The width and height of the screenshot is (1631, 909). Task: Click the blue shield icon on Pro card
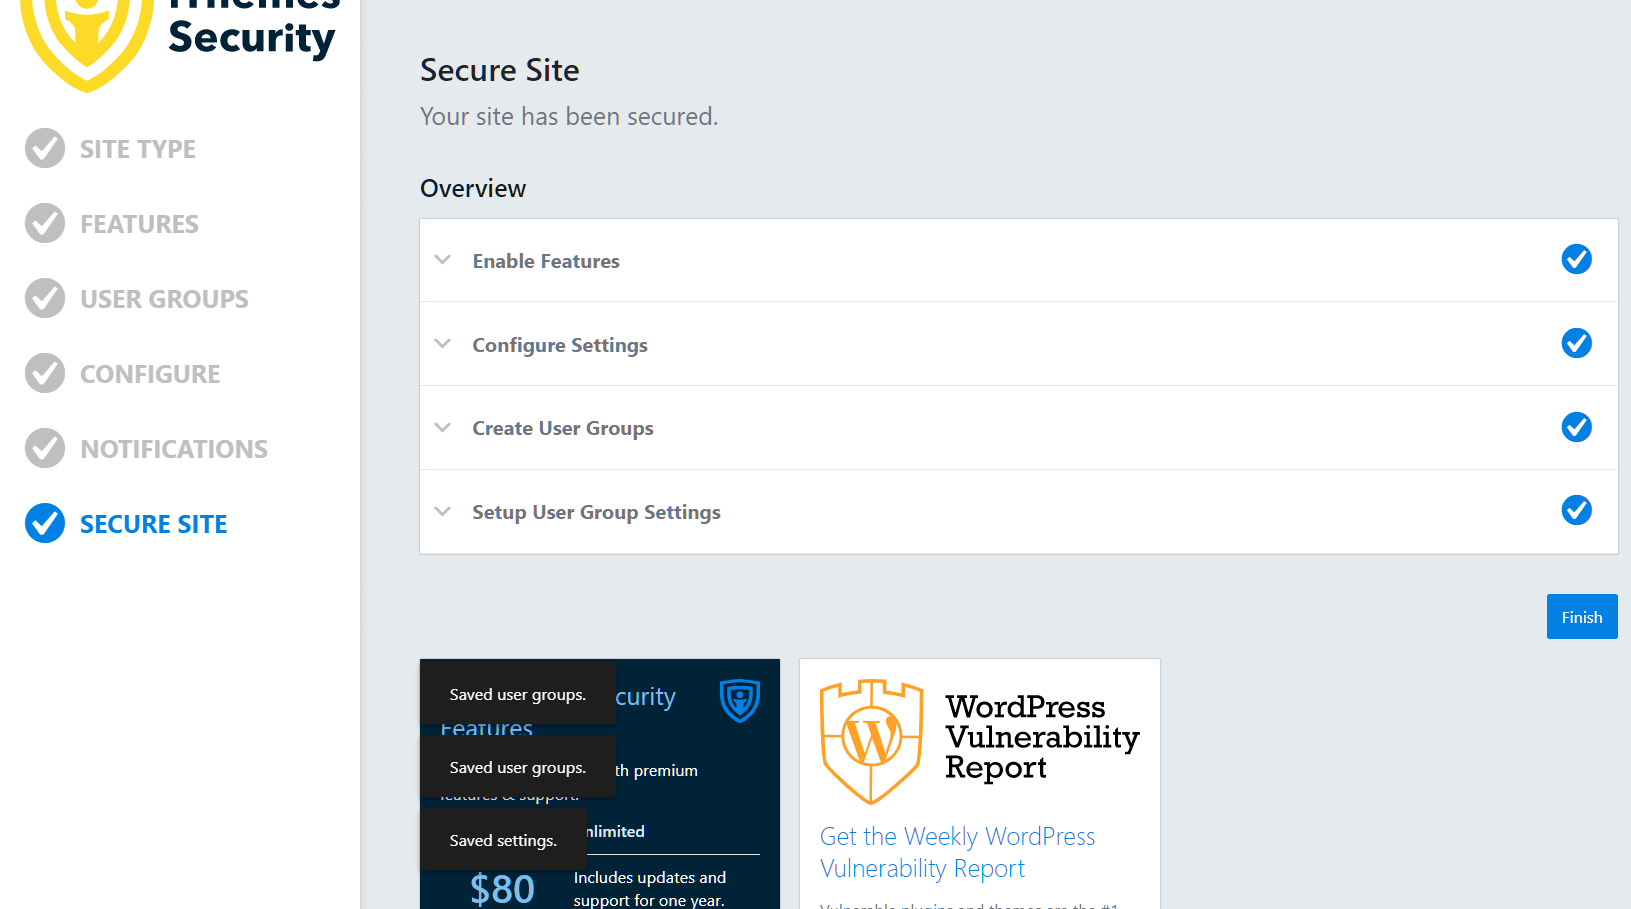(x=740, y=700)
